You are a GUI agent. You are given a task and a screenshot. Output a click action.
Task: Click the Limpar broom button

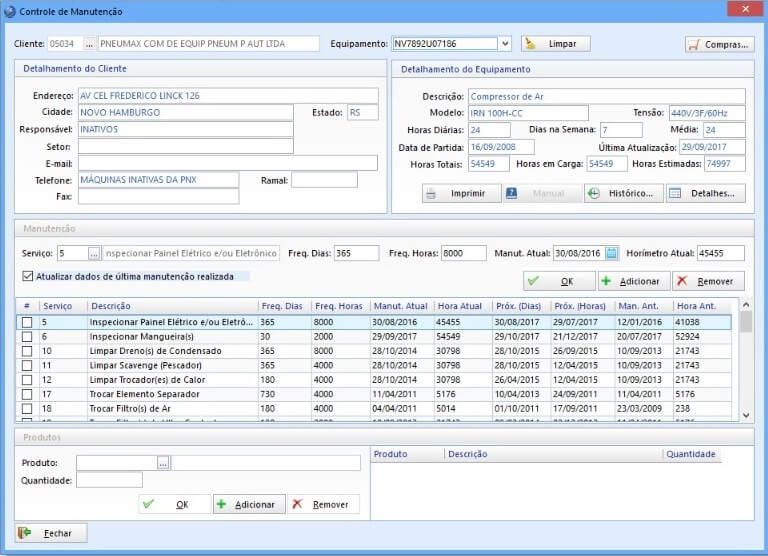coord(555,44)
